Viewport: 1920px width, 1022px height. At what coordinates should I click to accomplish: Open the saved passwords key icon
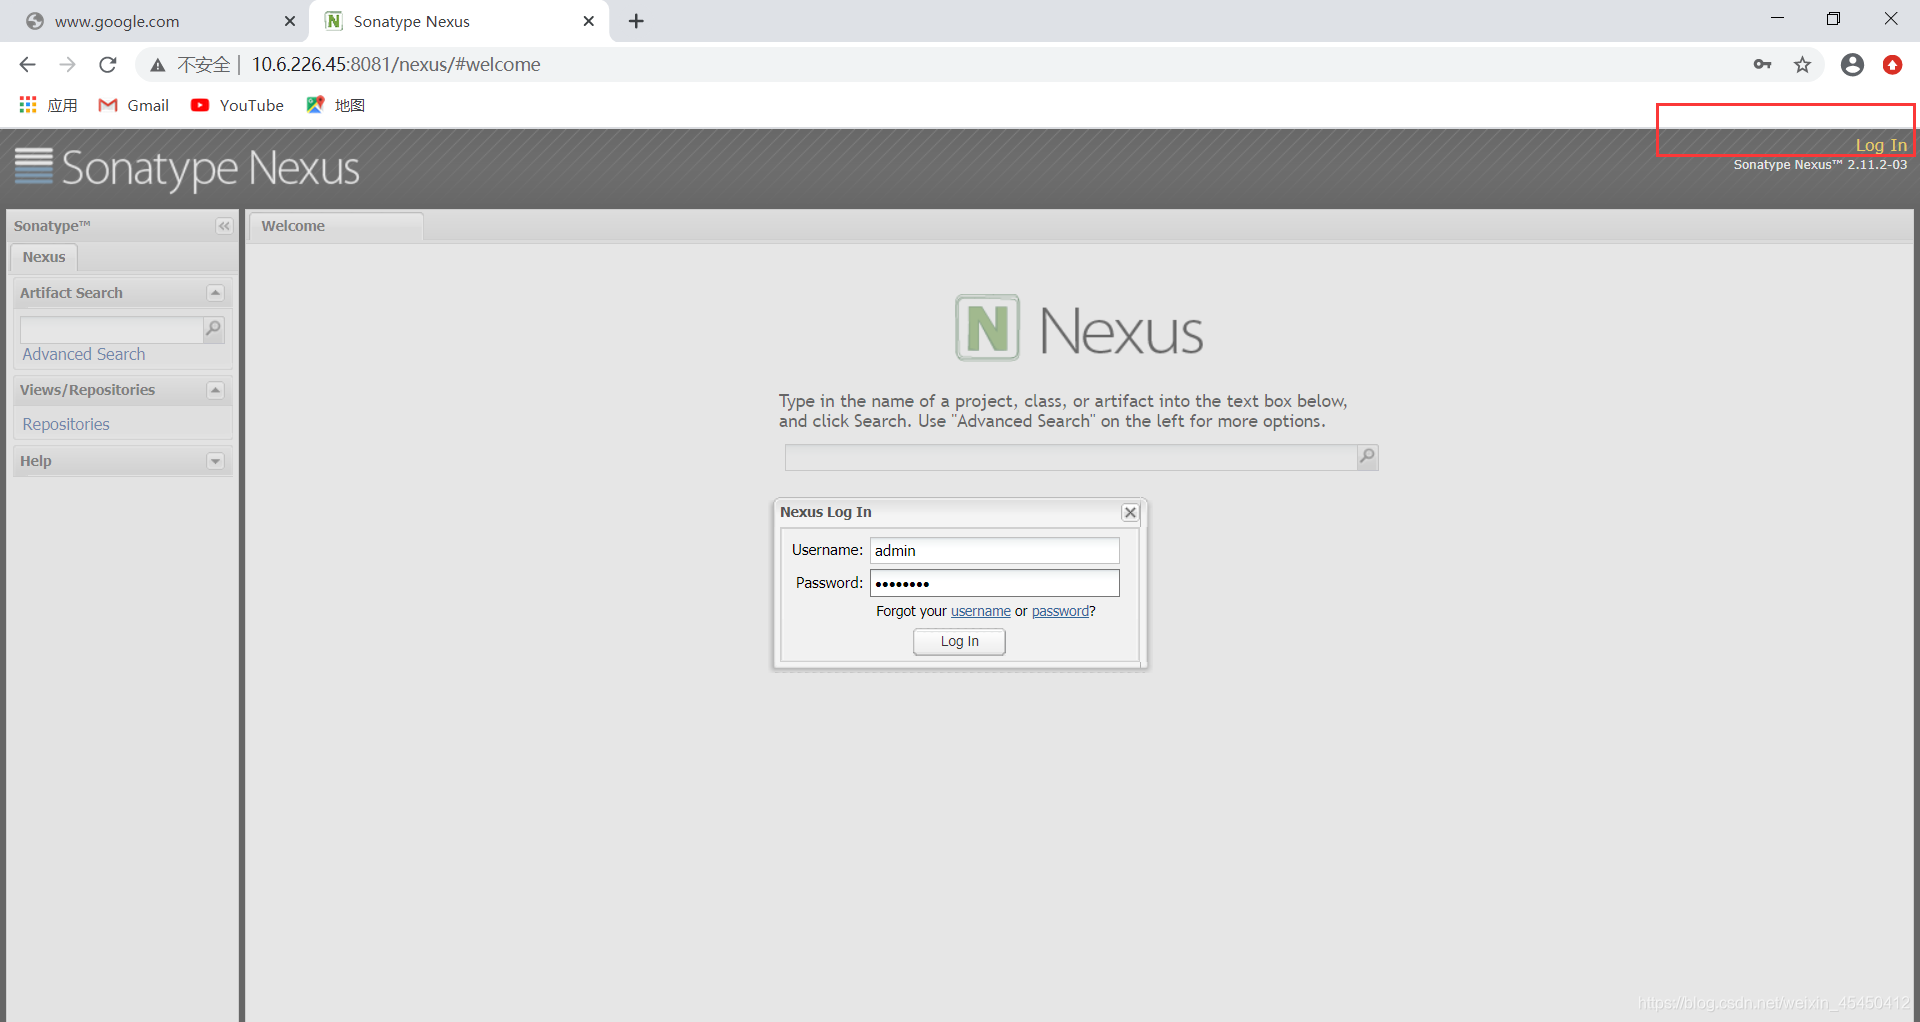tap(1762, 65)
